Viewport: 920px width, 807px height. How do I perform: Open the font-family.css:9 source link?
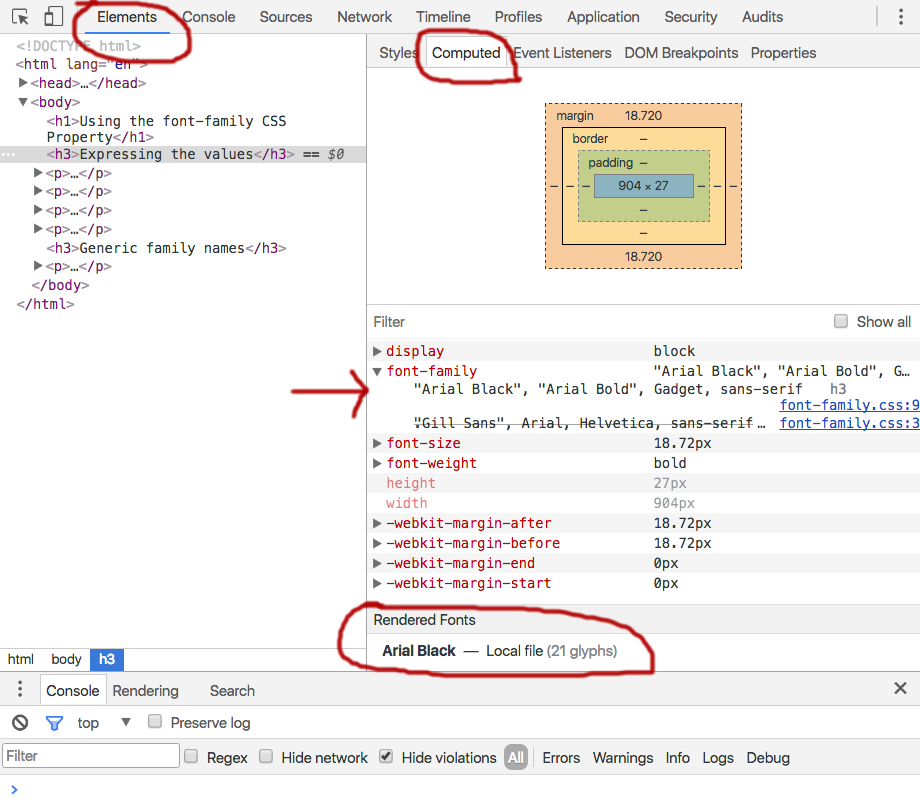[849, 405]
